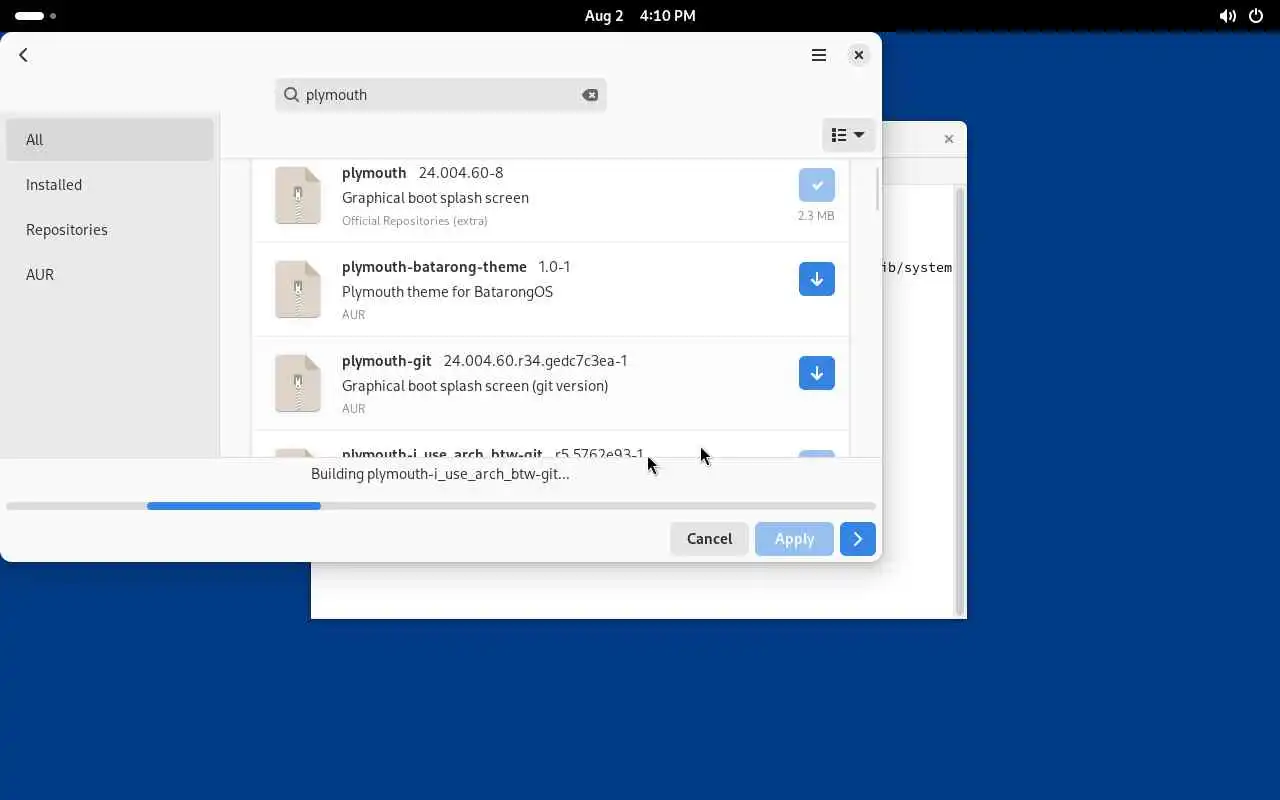This screenshot has width=1280, height=800.
Task: Select the AUR category
Action: (x=110, y=274)
